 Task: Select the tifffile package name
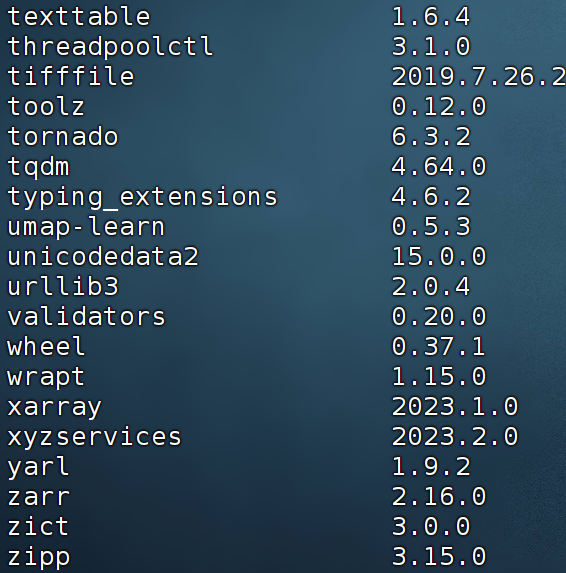click(x=71, y=77)
